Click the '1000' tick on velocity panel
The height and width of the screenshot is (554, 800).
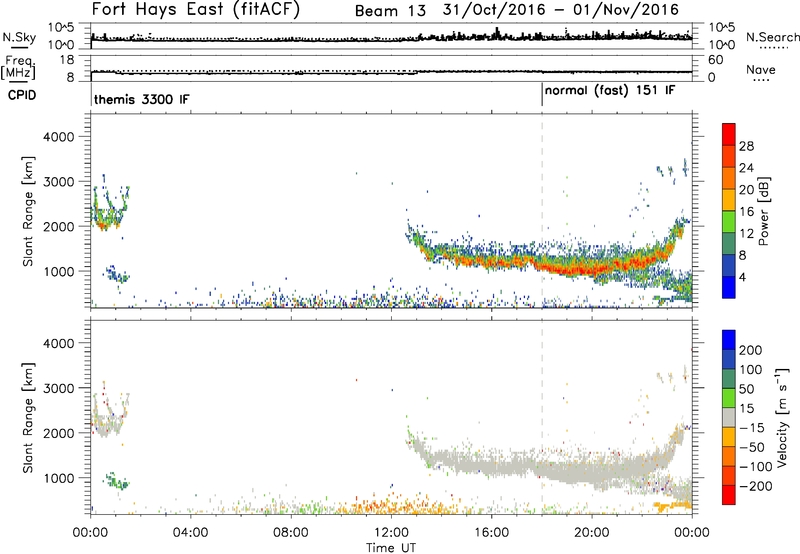[58, 478]
